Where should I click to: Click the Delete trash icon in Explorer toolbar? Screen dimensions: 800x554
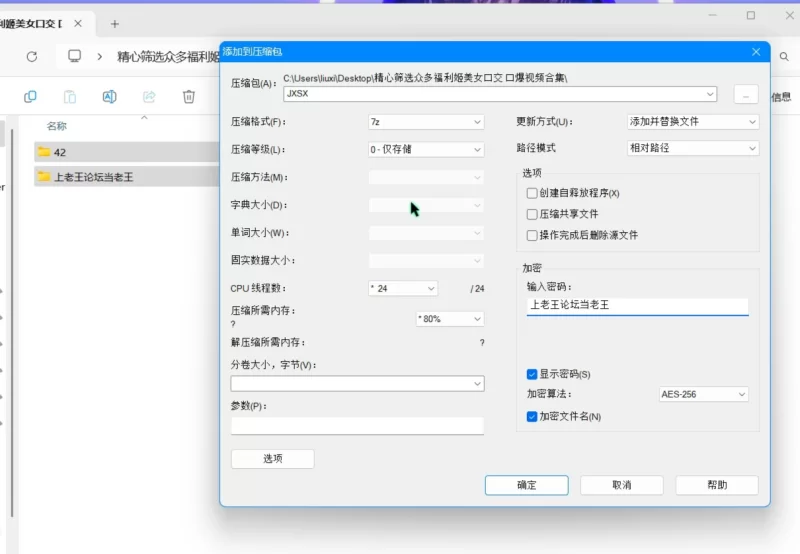pyautogui.click(x=189, y=96)
